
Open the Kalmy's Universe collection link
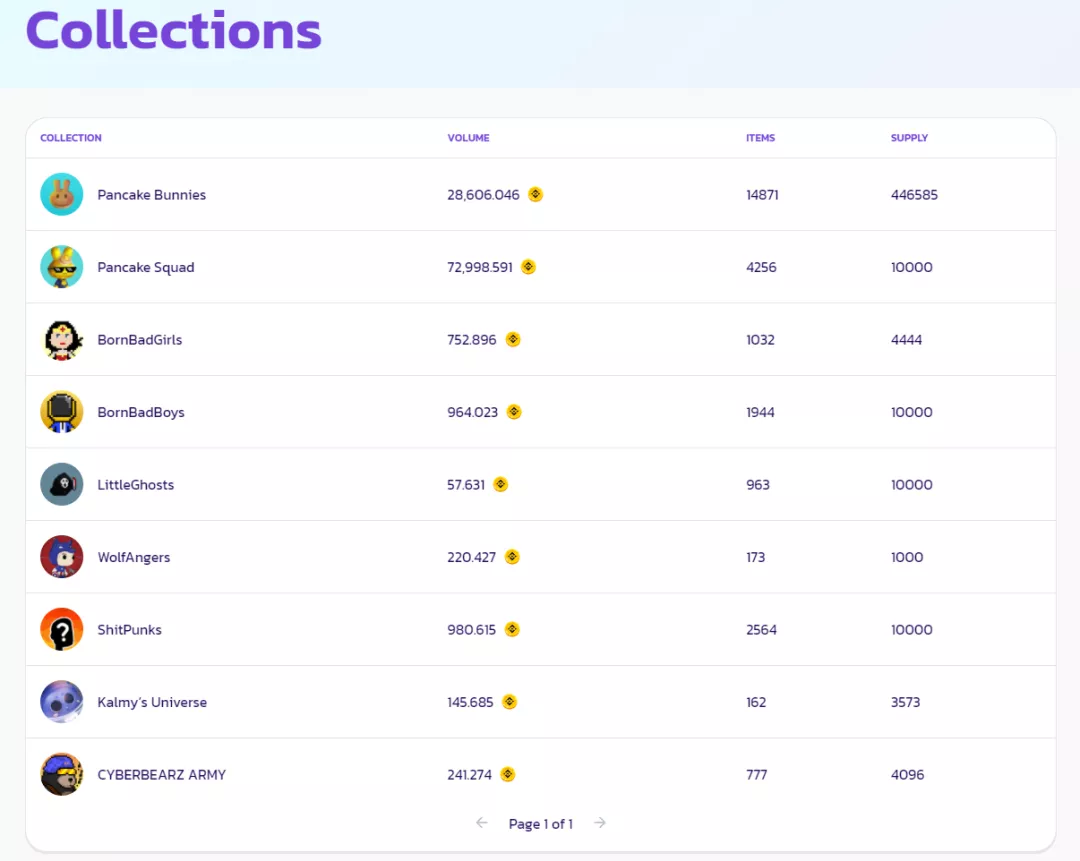(152, 703)
